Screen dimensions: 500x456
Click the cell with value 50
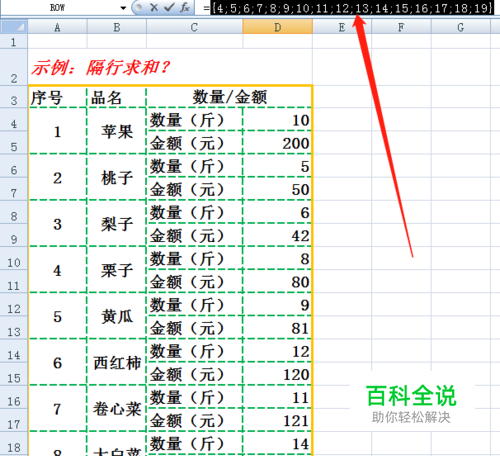click(x=277, y=189)
